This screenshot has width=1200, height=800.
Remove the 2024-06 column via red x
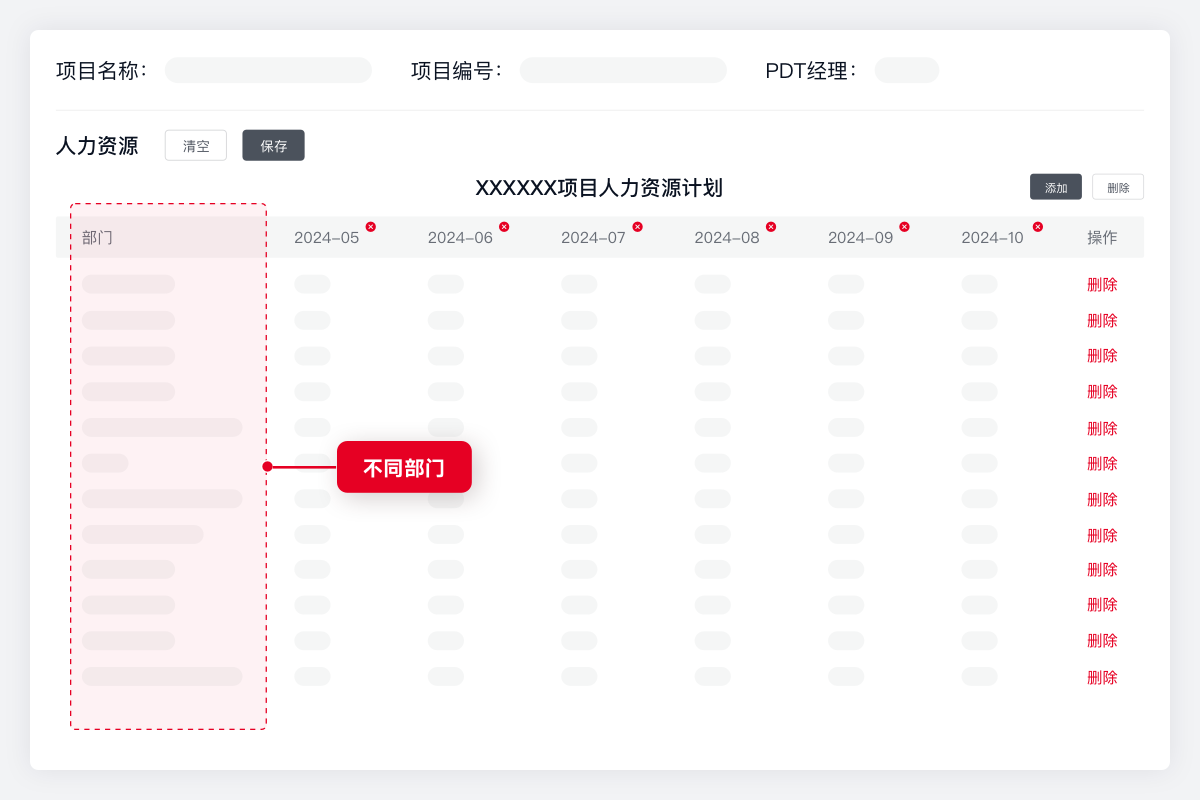(x=504, y=227)
